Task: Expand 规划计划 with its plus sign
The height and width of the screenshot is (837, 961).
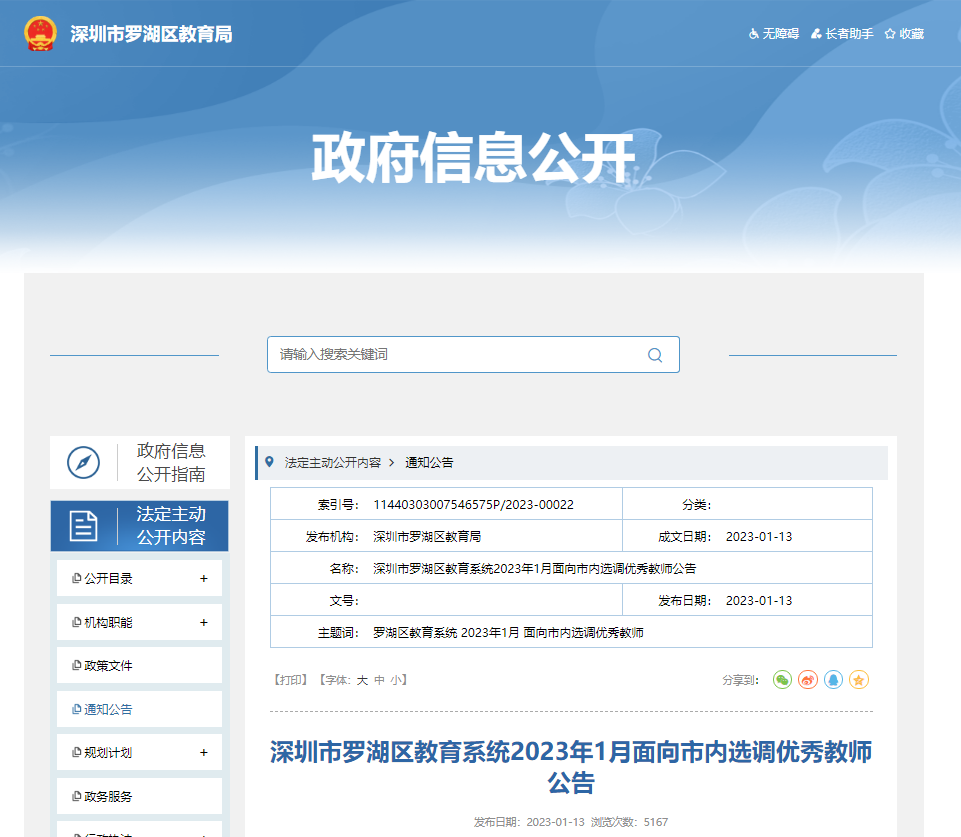Action: (x=203, y=752)
